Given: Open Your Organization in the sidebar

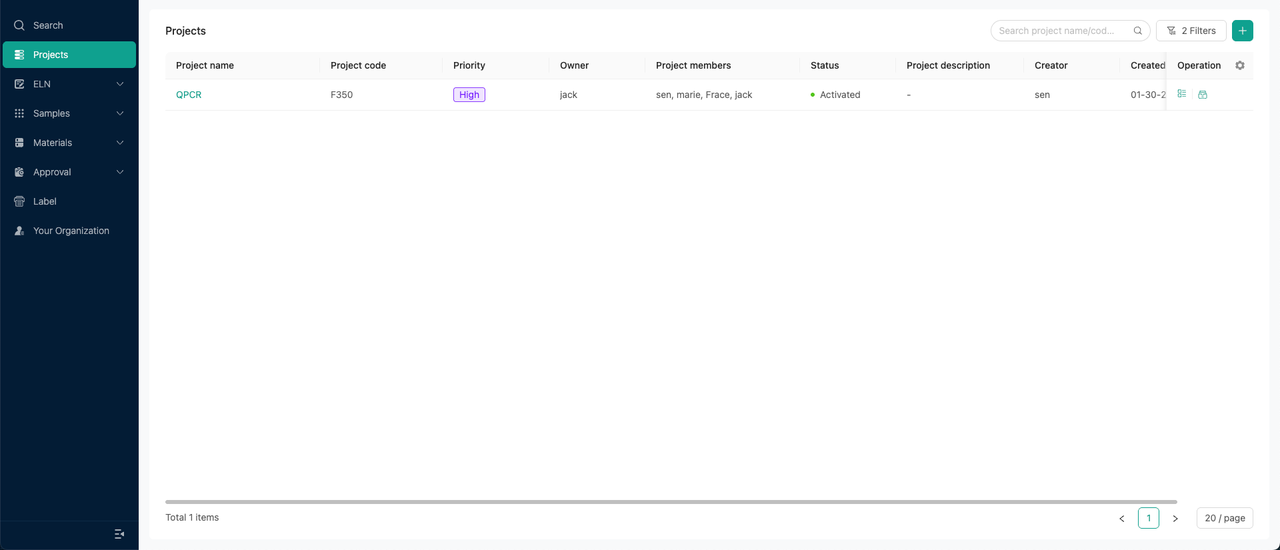Looking at the screenshot, I should tap(69, 231).
